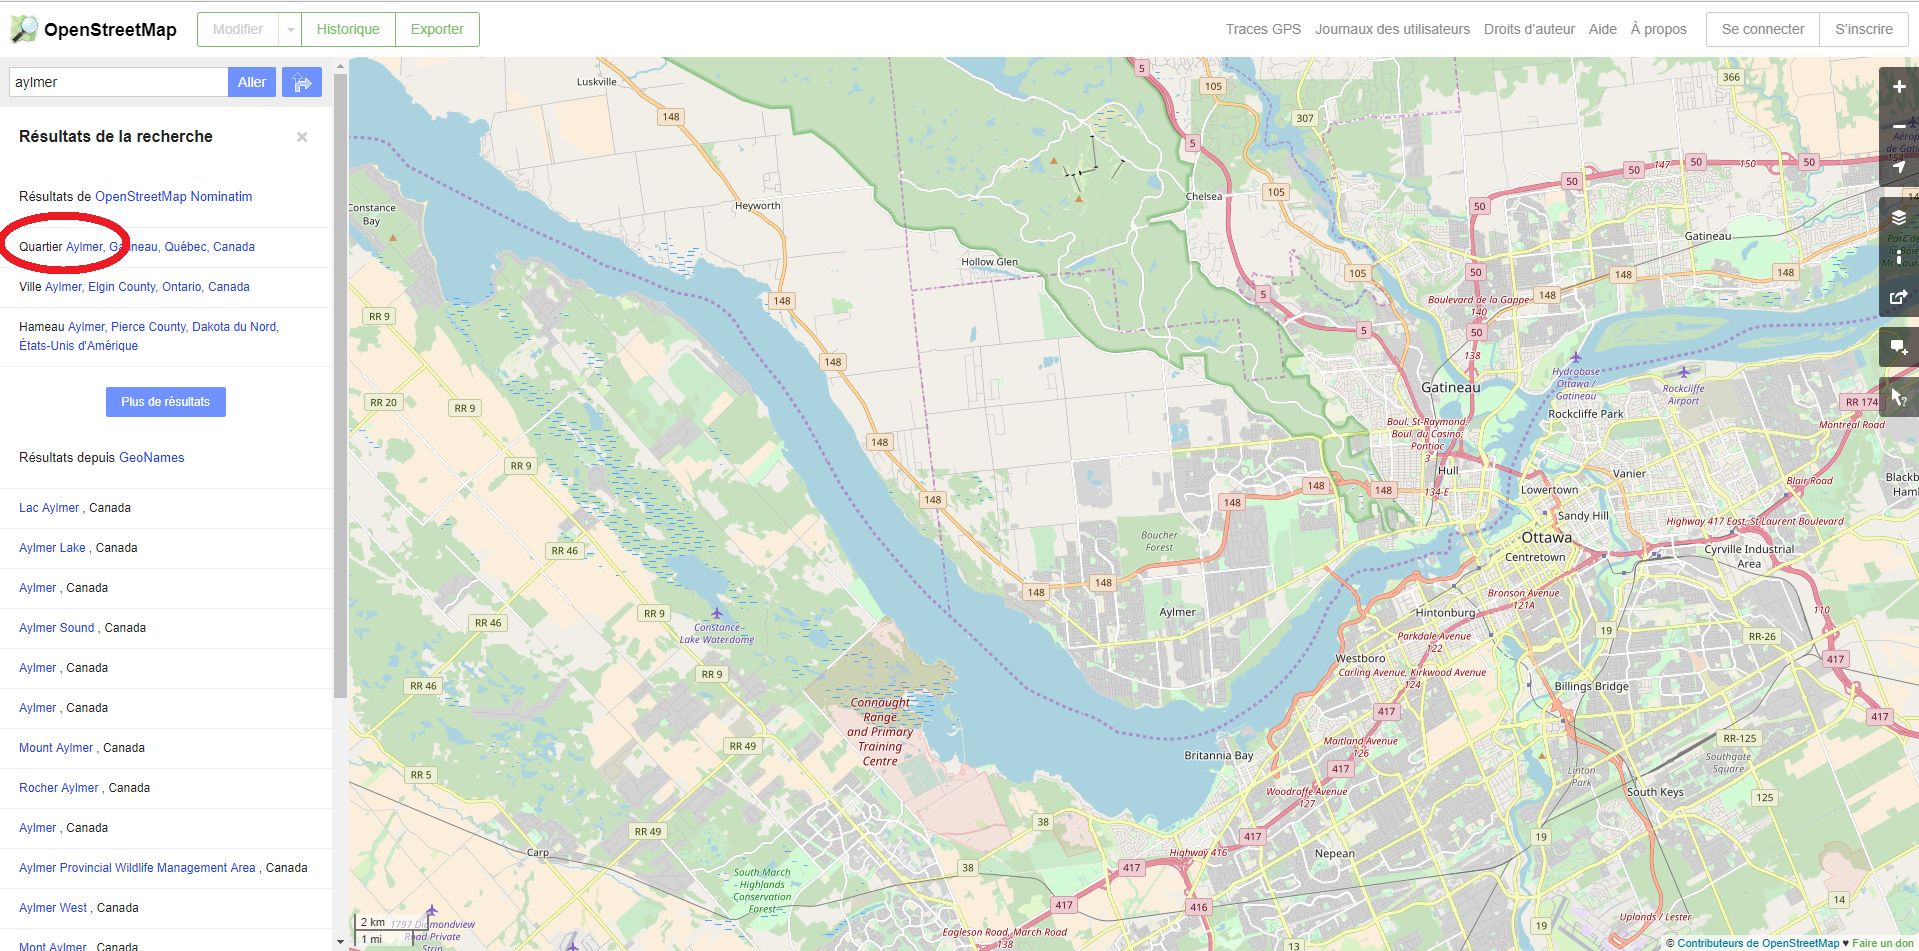Click the Britannia Bay map label
The image size is (1919, 951).
pos(1218,756)
